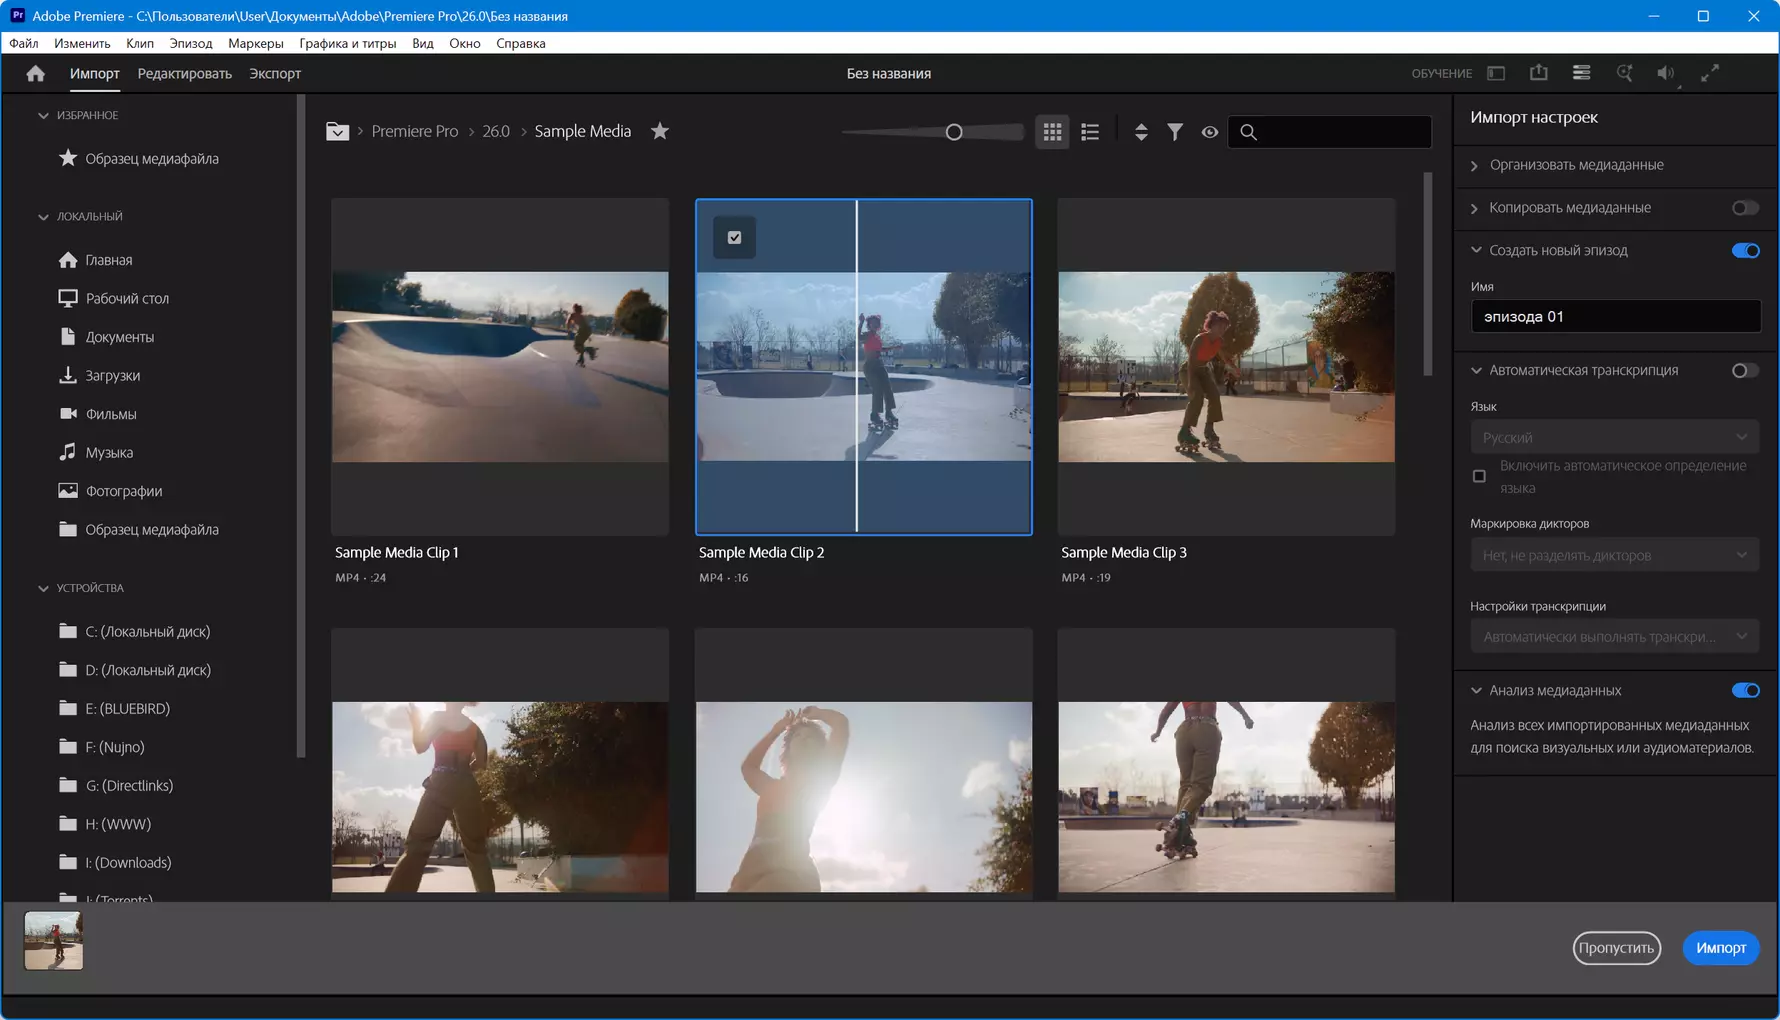1780x1020 pixels.
Task: Click the quick export share icon
Action: point(1539,73)
